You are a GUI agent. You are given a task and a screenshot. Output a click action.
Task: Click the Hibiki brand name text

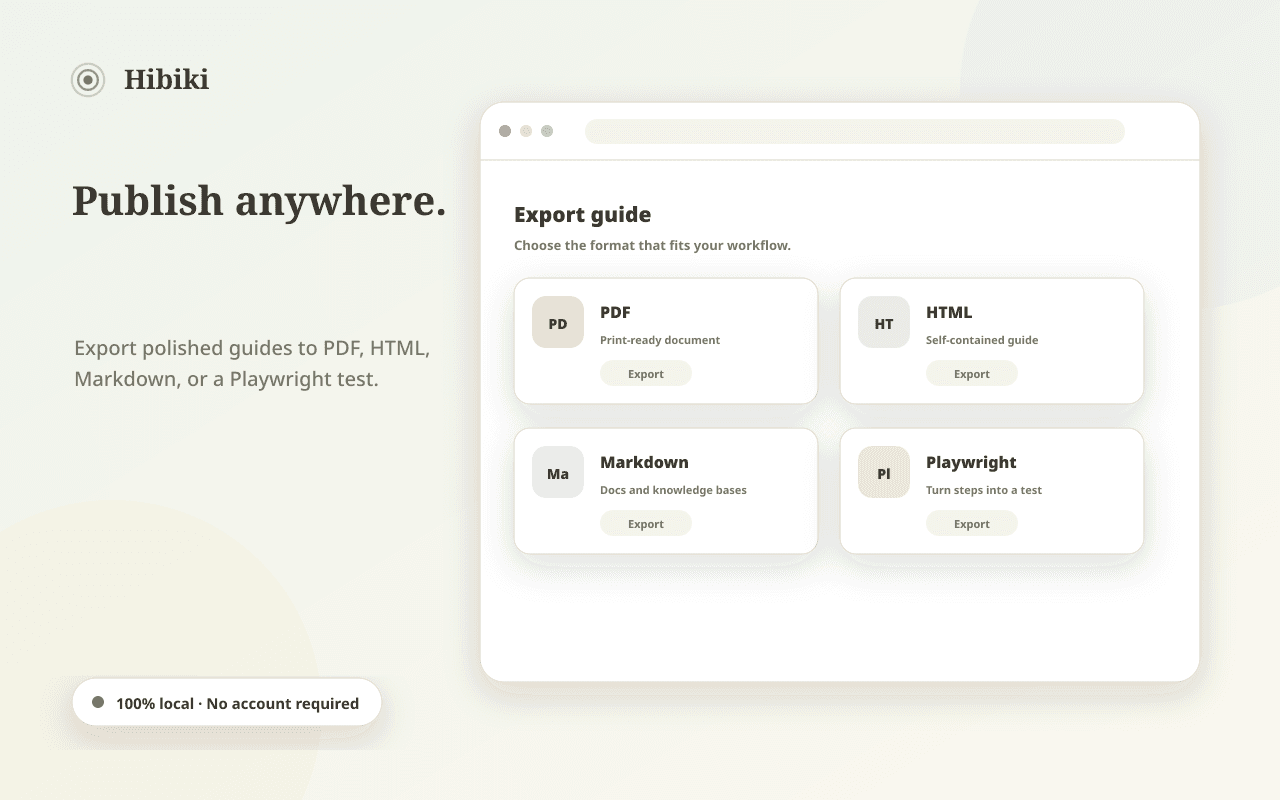coord(166,79)
